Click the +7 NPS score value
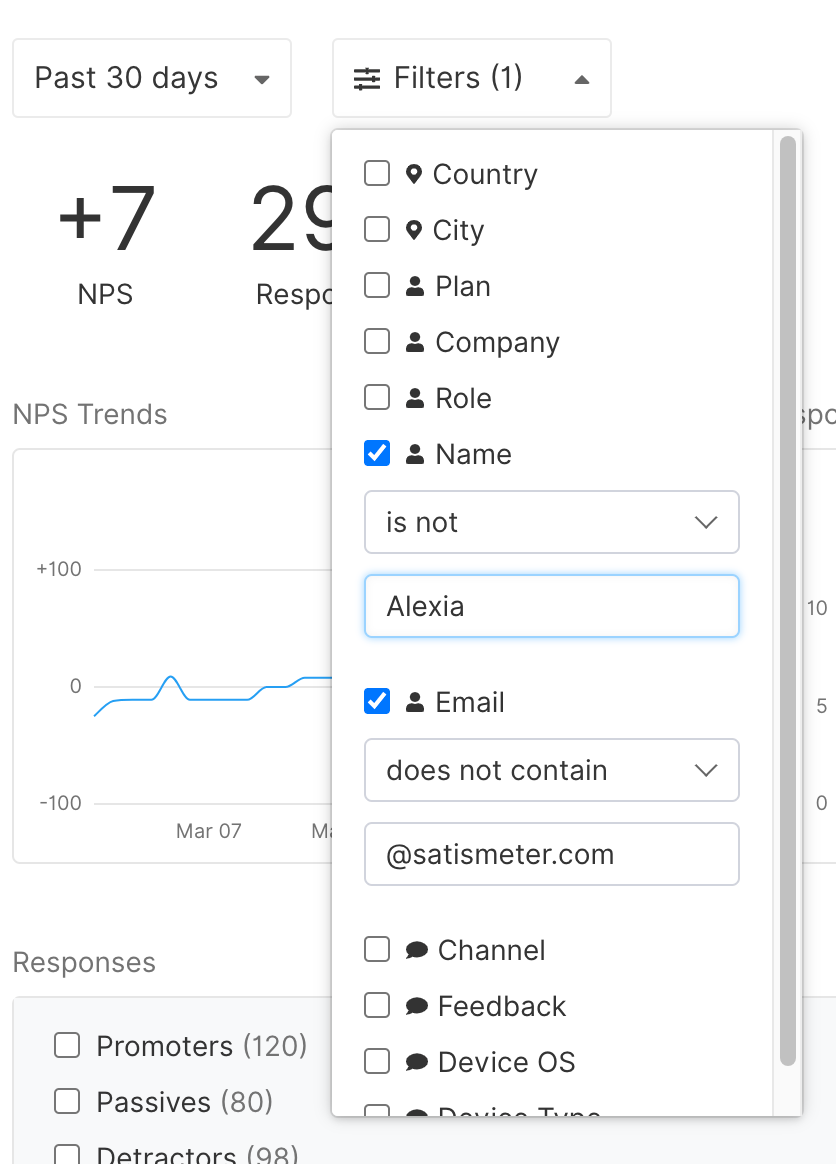This screenshot has height=1164, width=836. pos(107,218)
